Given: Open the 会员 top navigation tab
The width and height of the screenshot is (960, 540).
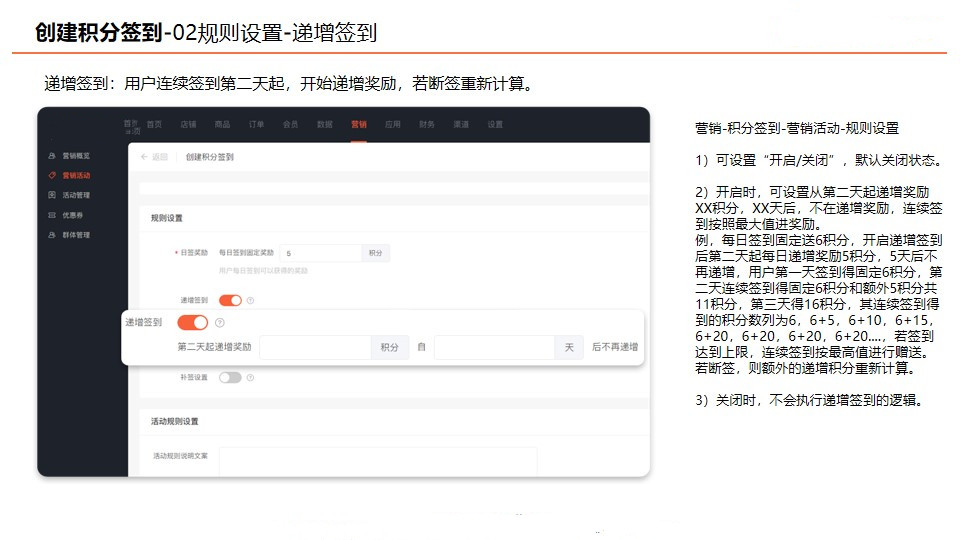Looking at the screenshot, I should pos(290,124).
